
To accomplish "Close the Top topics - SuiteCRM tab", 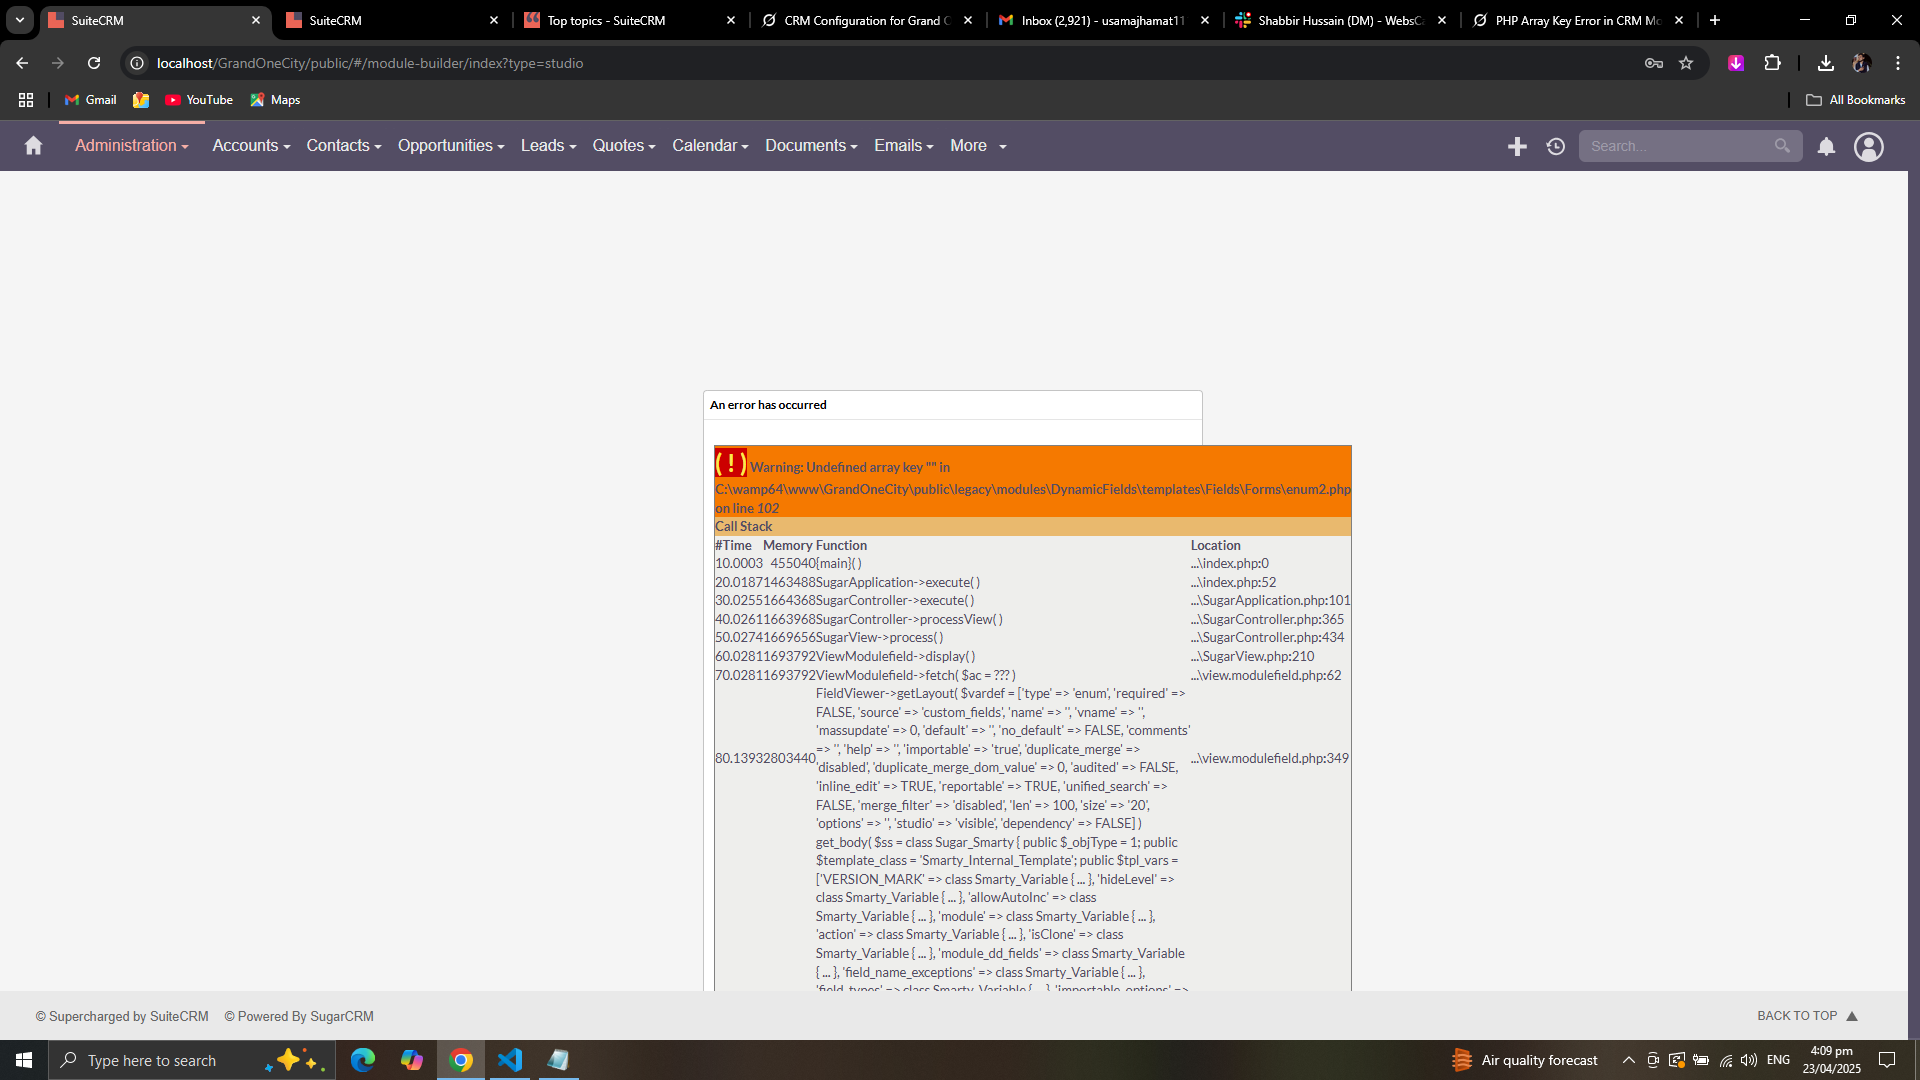I will 731,20.
